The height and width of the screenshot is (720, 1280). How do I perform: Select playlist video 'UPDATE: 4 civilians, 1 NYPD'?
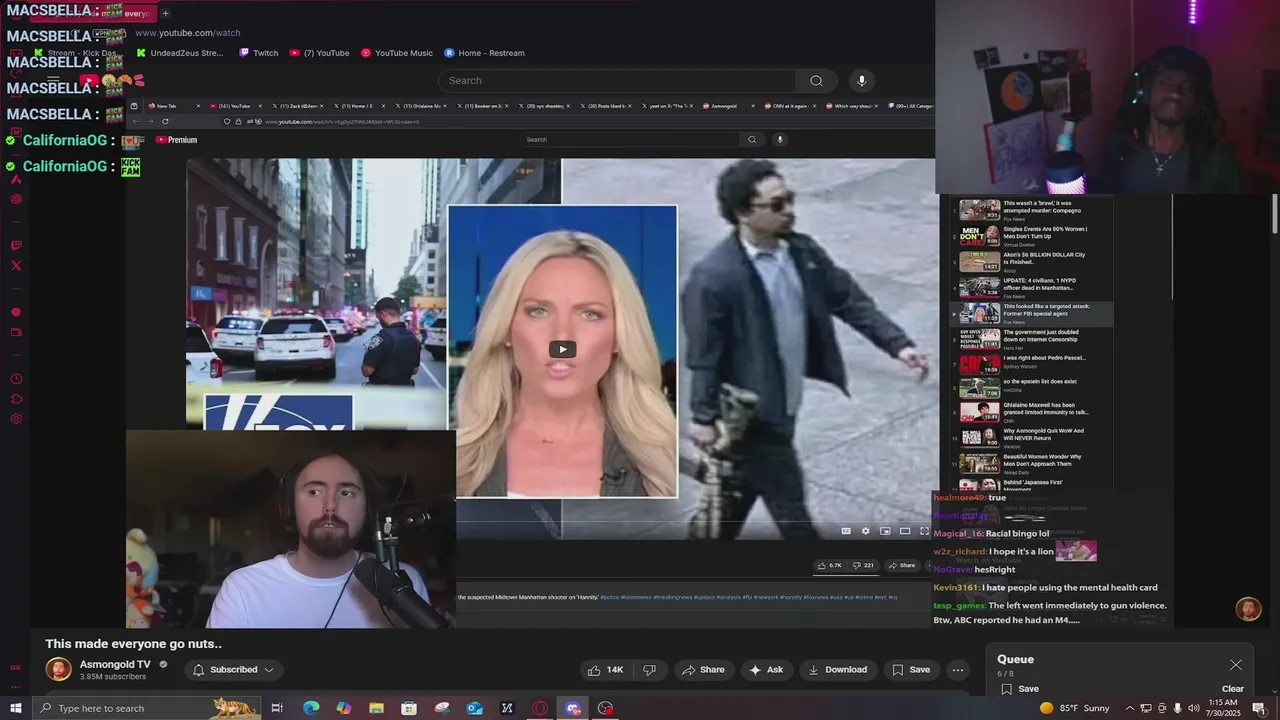[x=1030, y=287]
